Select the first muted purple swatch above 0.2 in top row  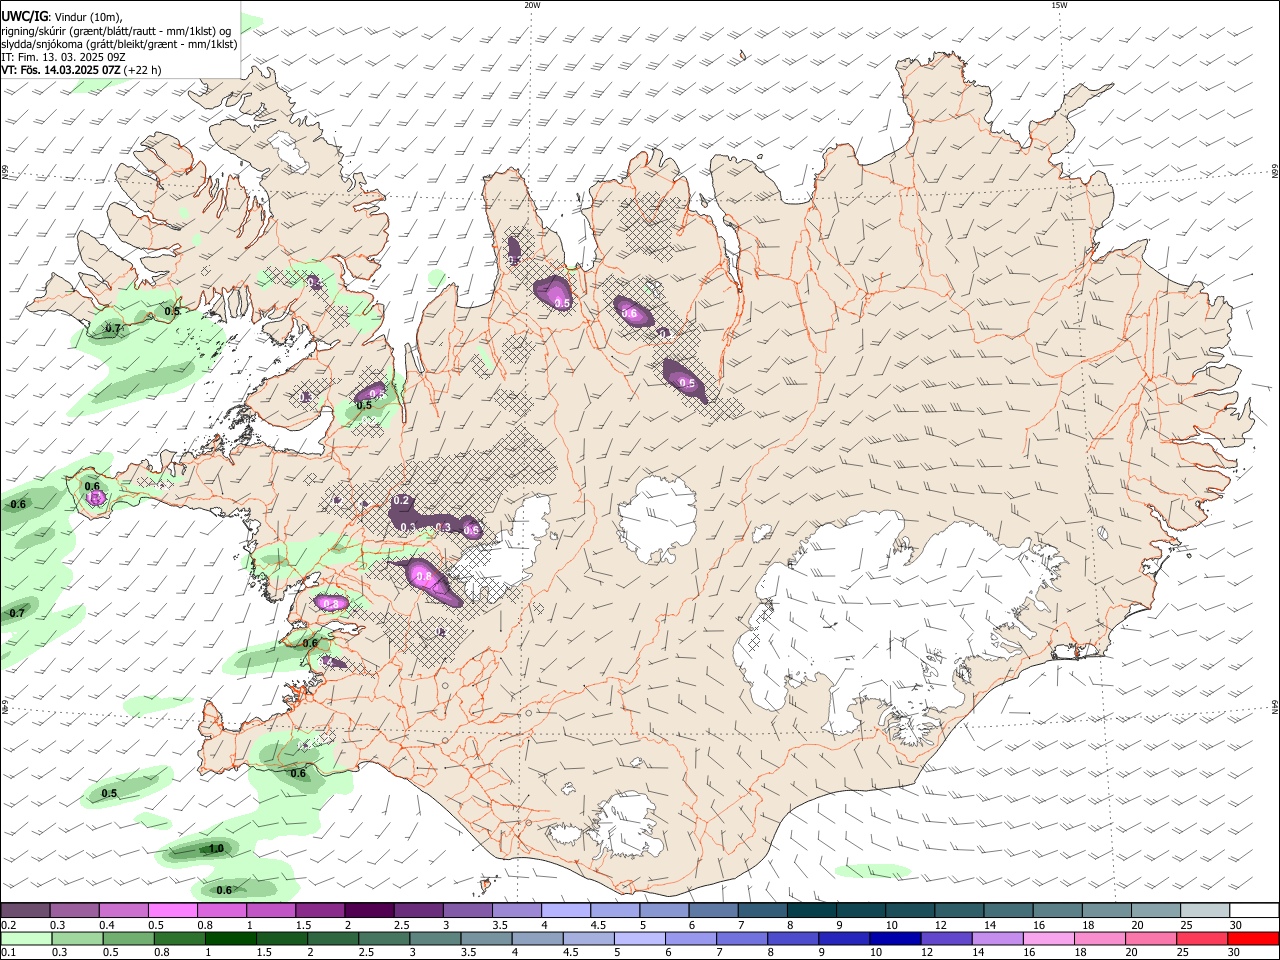(25, 911)
